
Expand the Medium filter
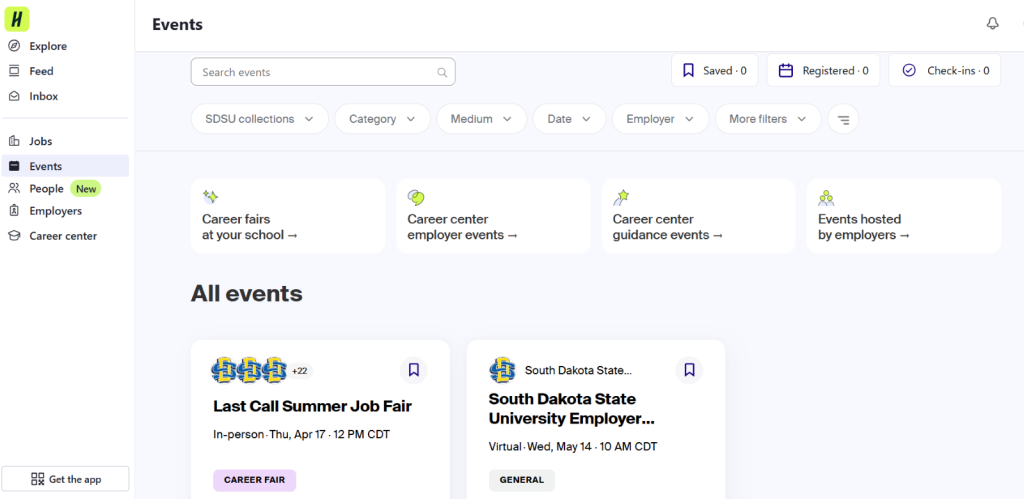(x=481, y=119)
